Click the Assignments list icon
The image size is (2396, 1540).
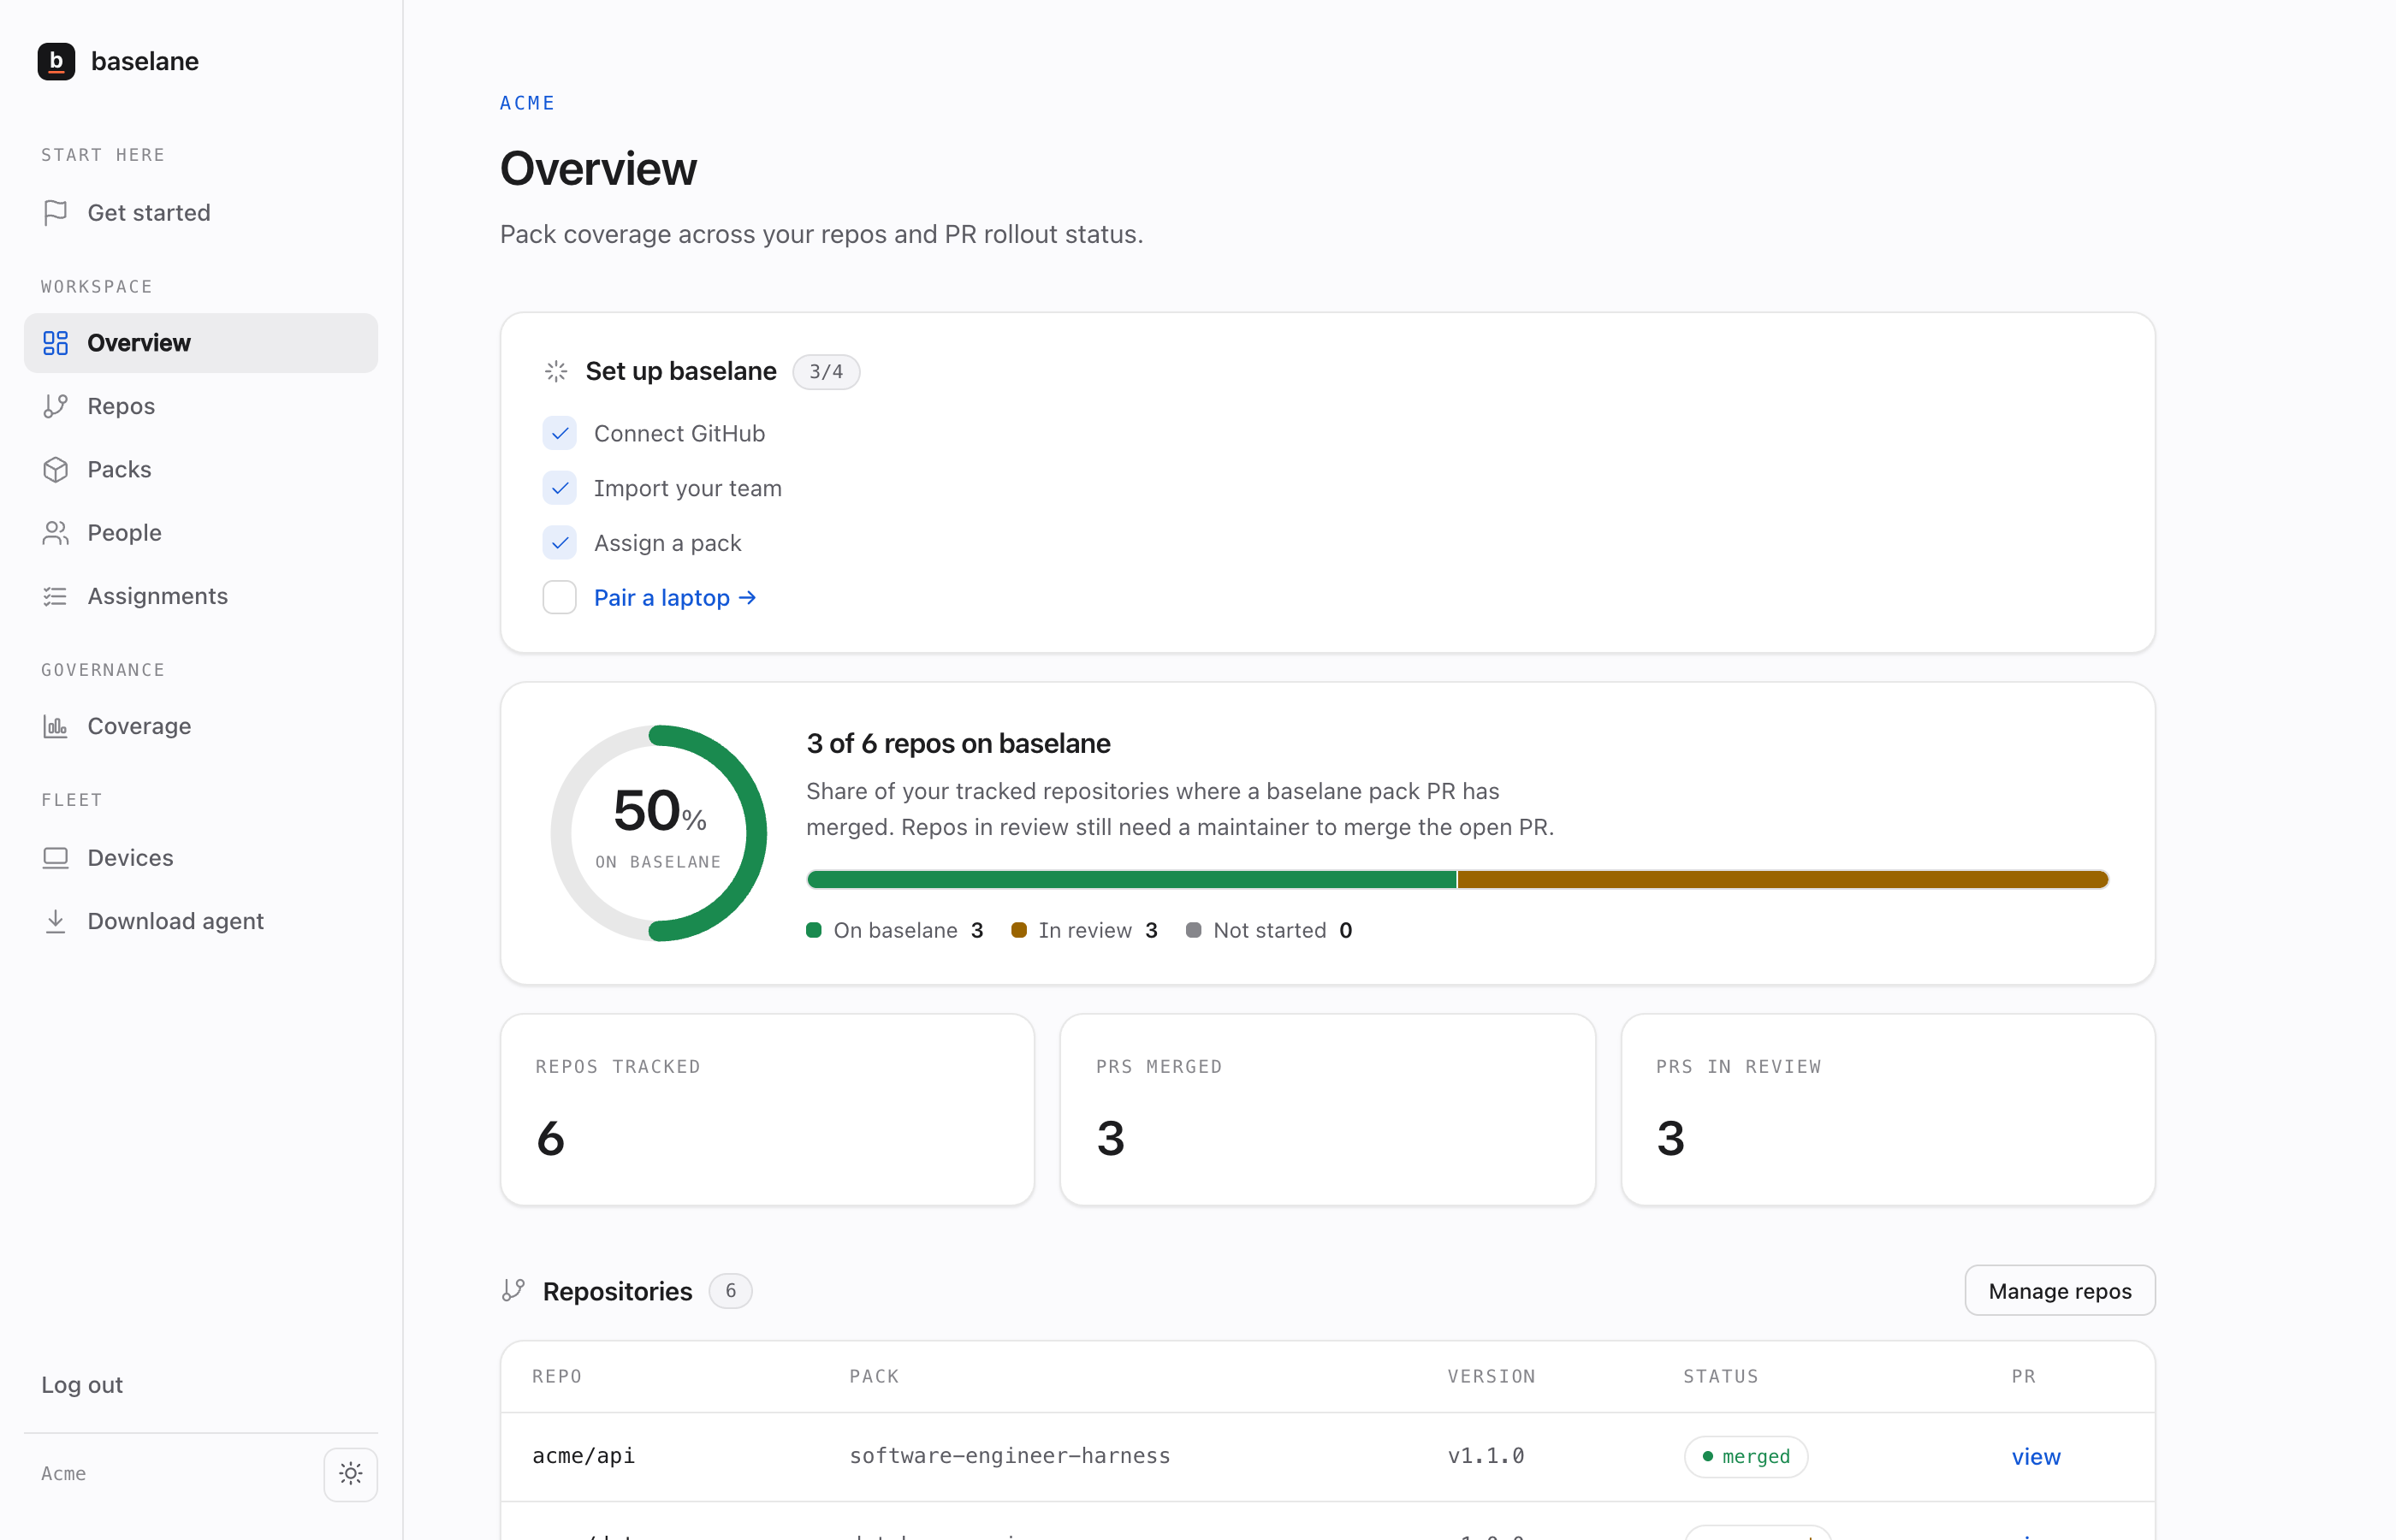56,596
